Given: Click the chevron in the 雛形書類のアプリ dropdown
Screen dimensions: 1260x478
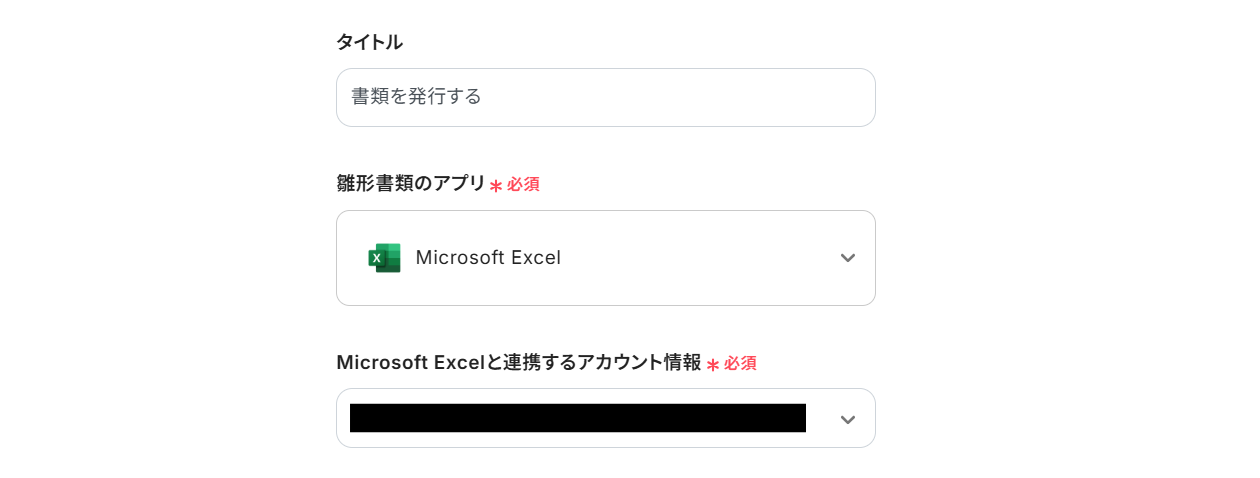Looking at the screenshot, I should [848, 258].
